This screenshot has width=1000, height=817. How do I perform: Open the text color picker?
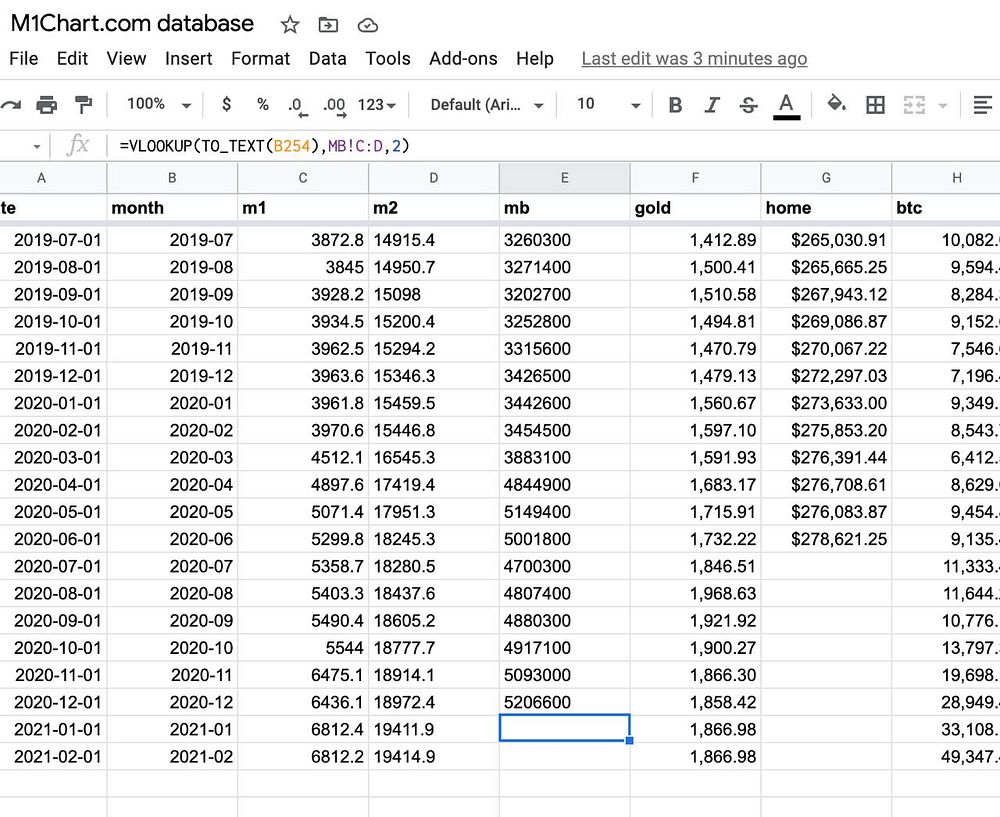(787, 104)
